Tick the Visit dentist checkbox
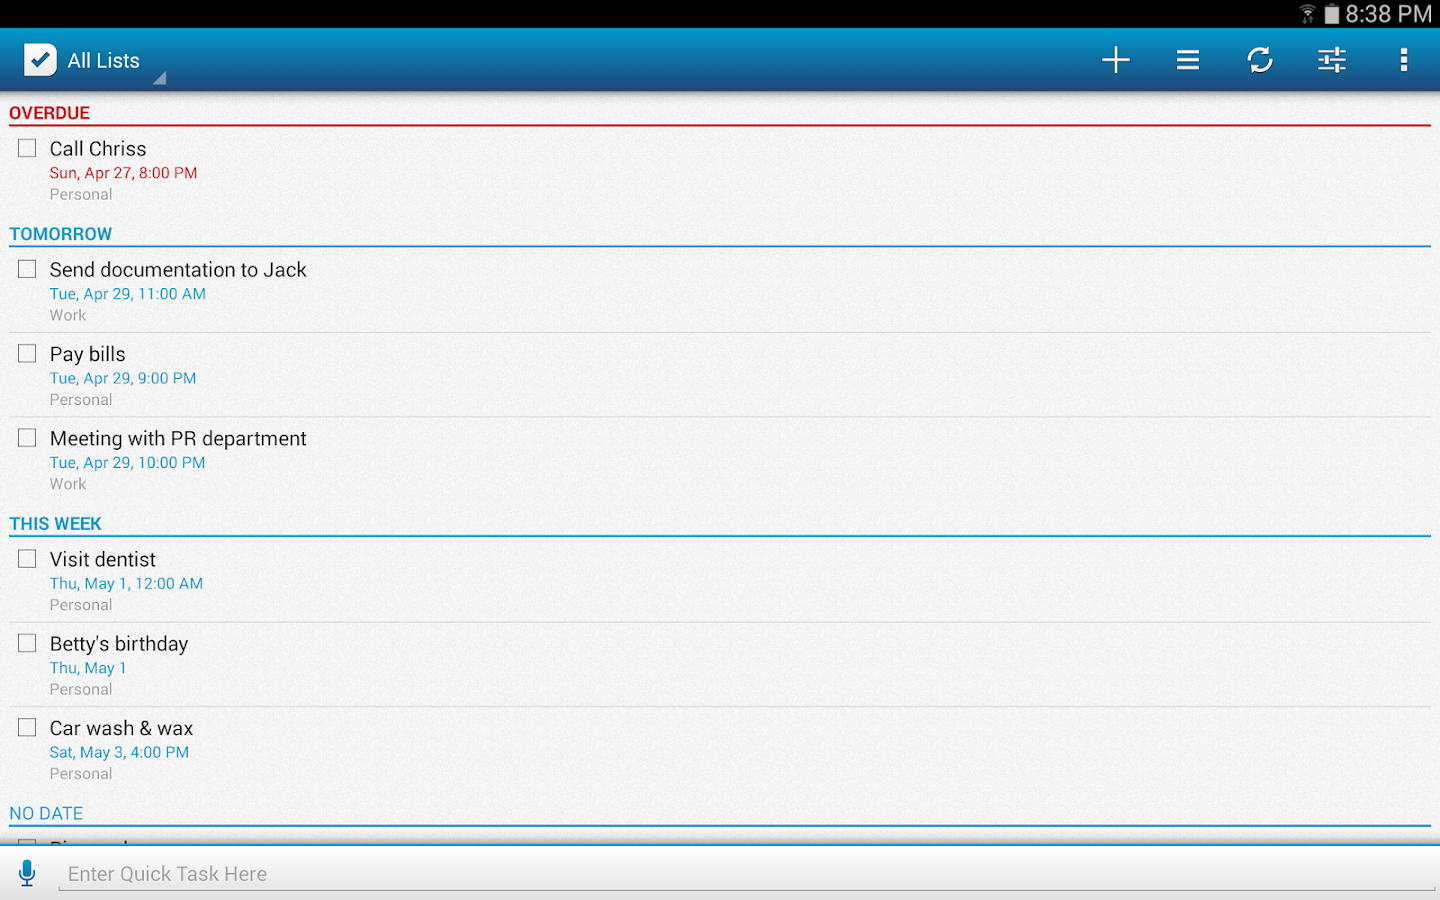The image size is (1440, 900). [x=27, y=559]
